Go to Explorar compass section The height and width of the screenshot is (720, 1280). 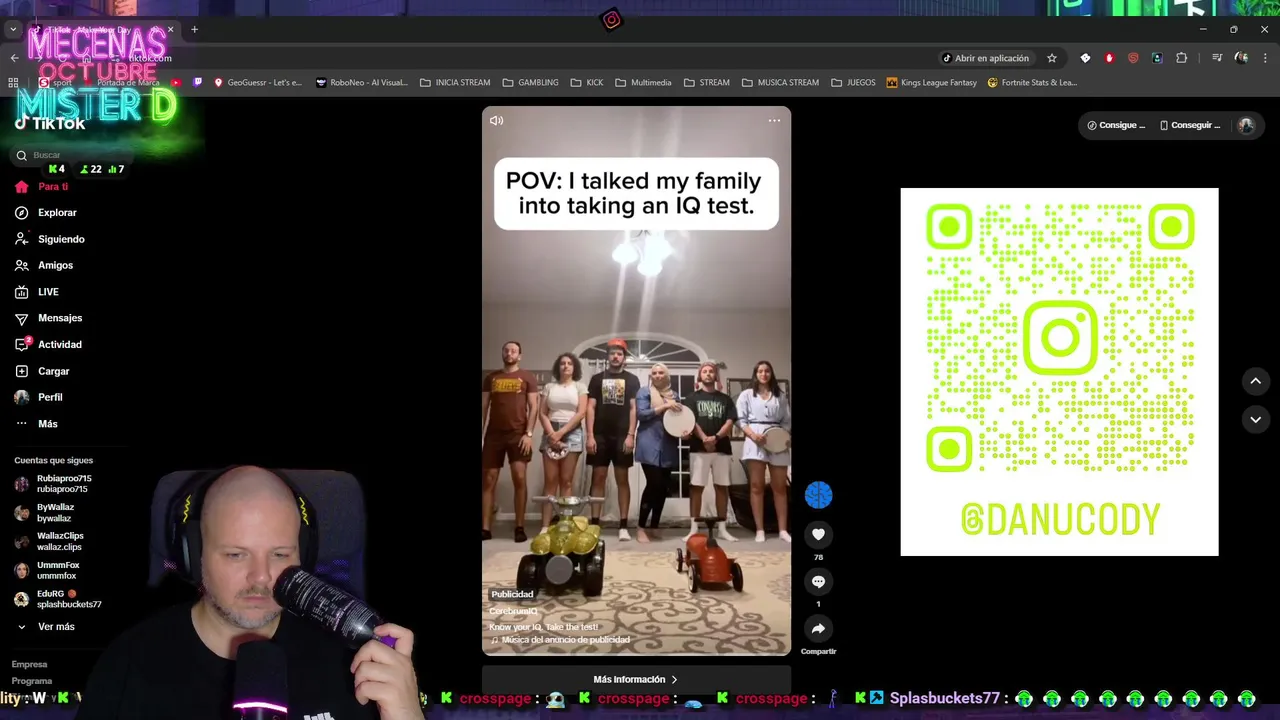[x=46, y=213]
